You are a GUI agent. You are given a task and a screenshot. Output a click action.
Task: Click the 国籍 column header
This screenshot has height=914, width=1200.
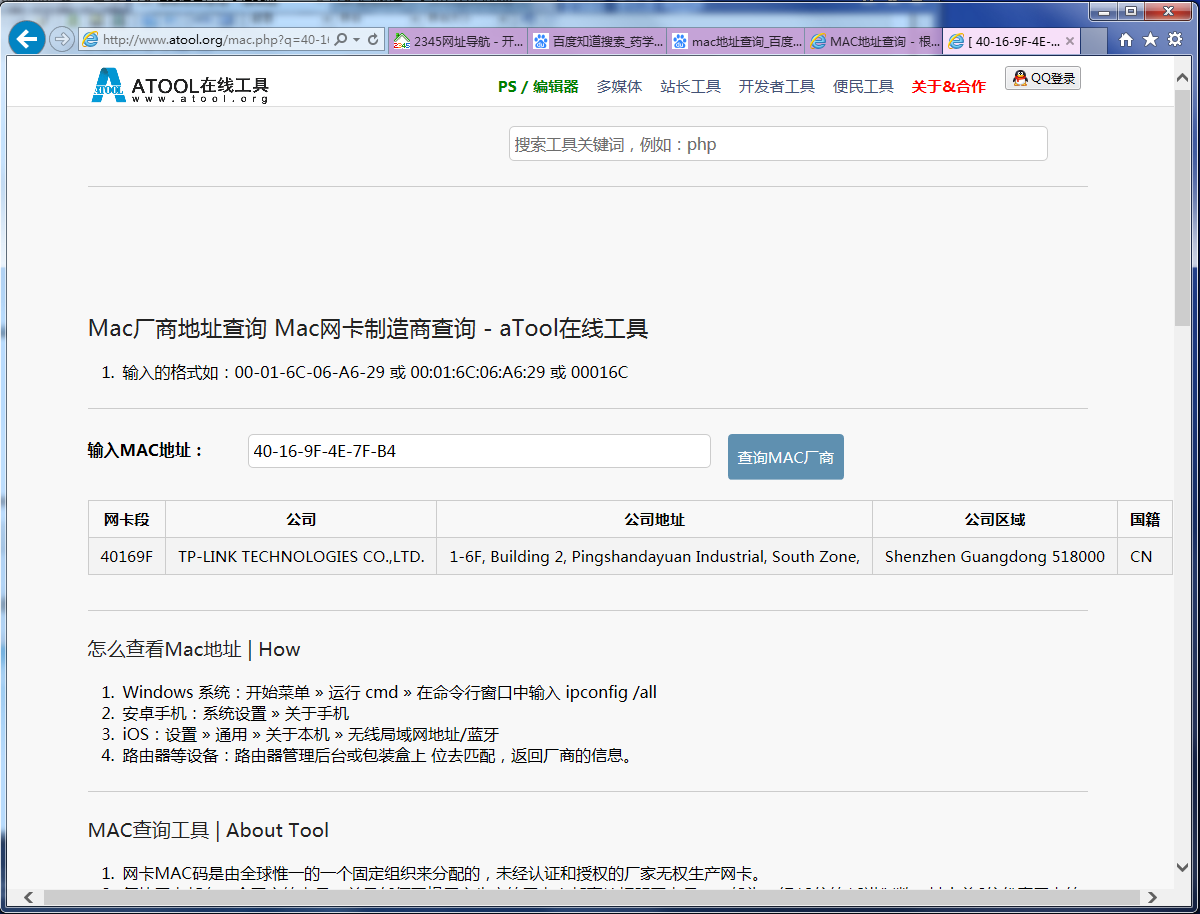1145,519
